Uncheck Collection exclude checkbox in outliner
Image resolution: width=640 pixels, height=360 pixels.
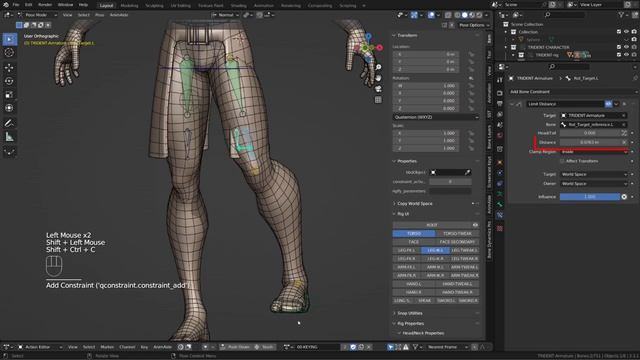click(x=619, y=32)
